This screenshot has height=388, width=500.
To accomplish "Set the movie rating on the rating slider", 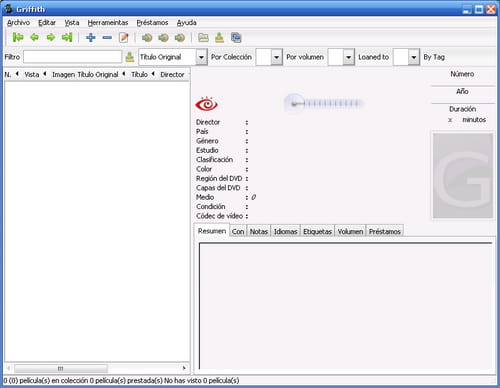I will click(x=323, y=104).
